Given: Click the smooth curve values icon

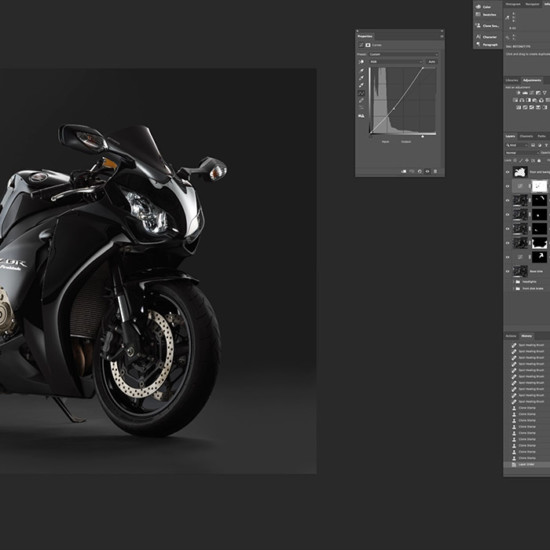Looking at the screenshot, I should [362, 107].
